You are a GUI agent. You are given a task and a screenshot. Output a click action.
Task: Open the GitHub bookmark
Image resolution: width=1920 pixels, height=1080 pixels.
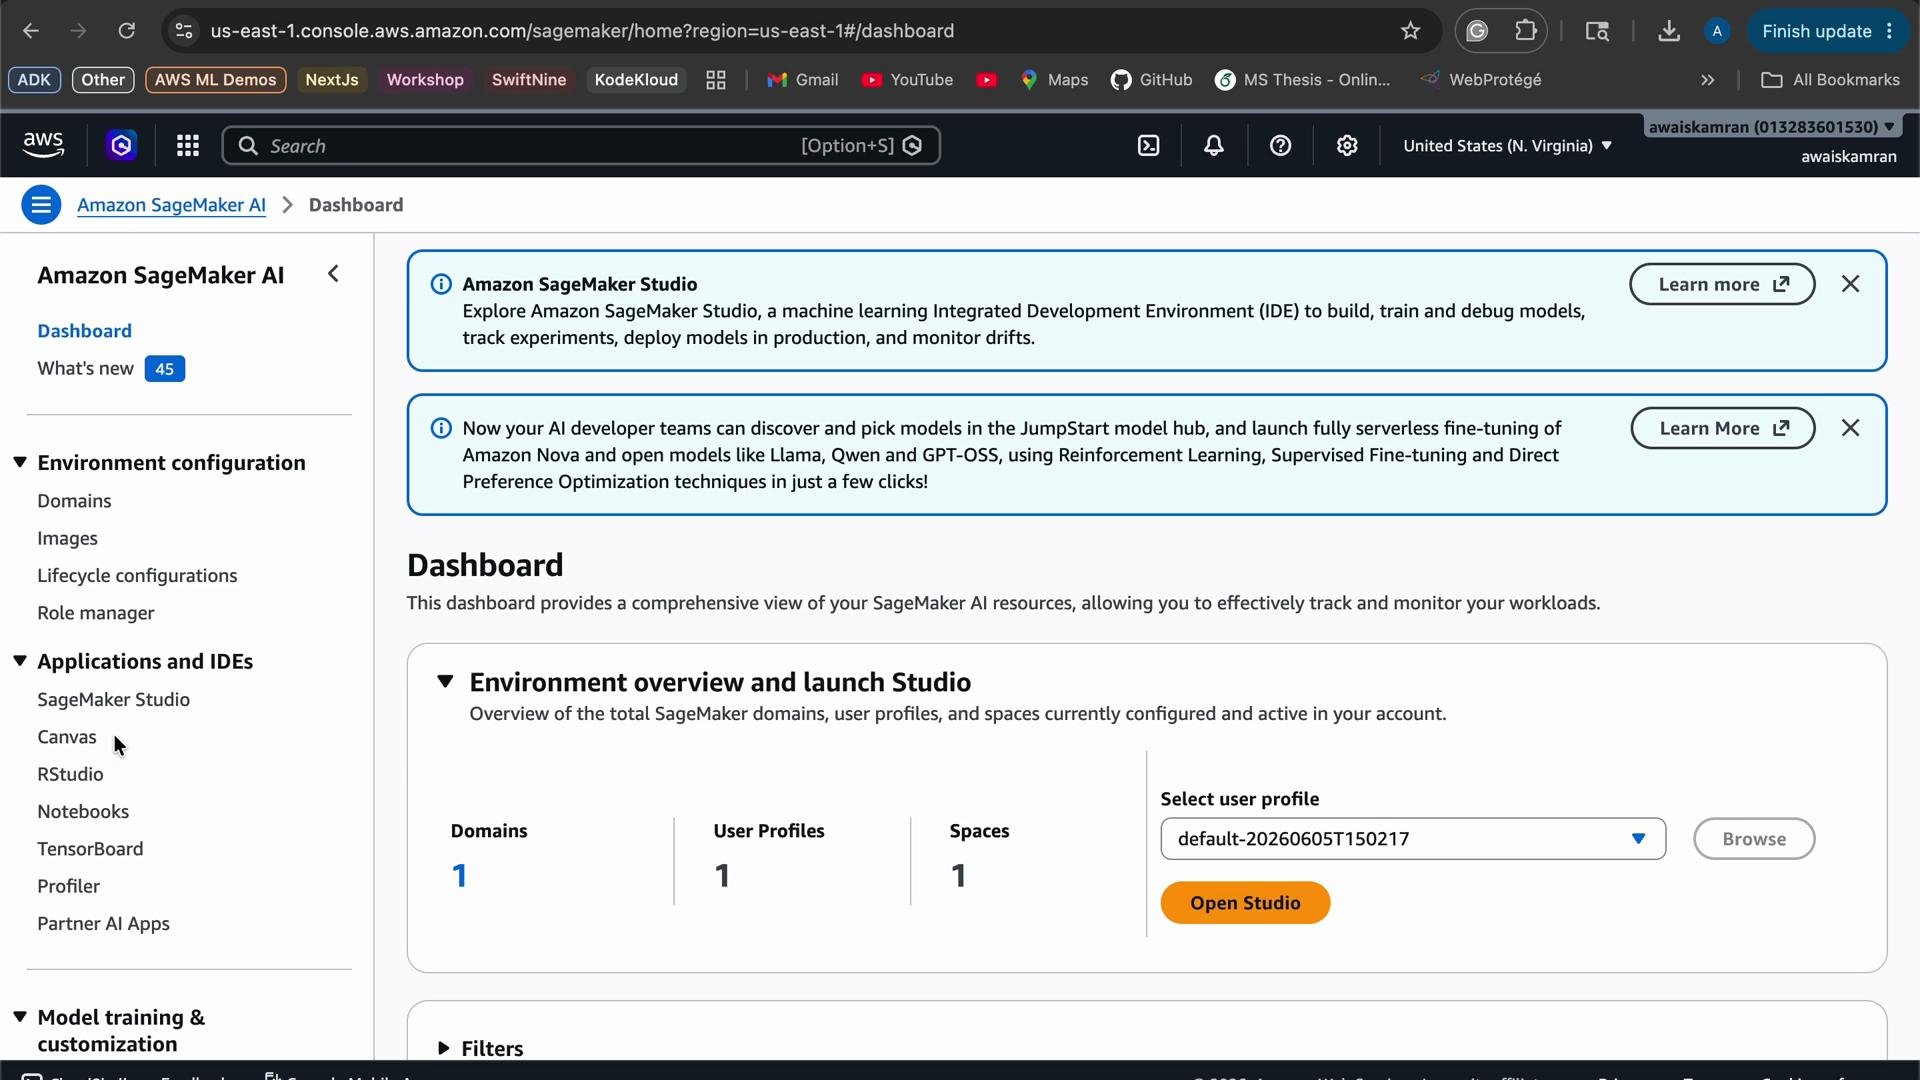point(1151,80)
